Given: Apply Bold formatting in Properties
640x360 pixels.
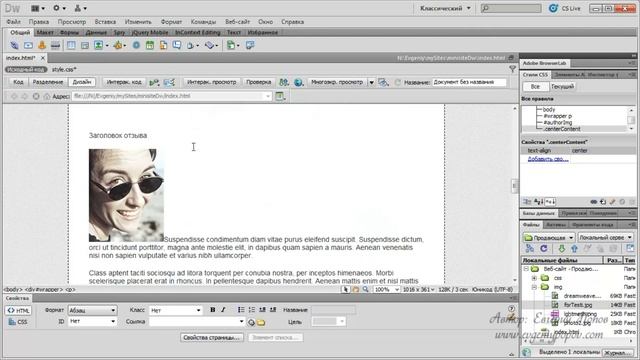Looking at the screenshot, I should [x=212, y=310].
